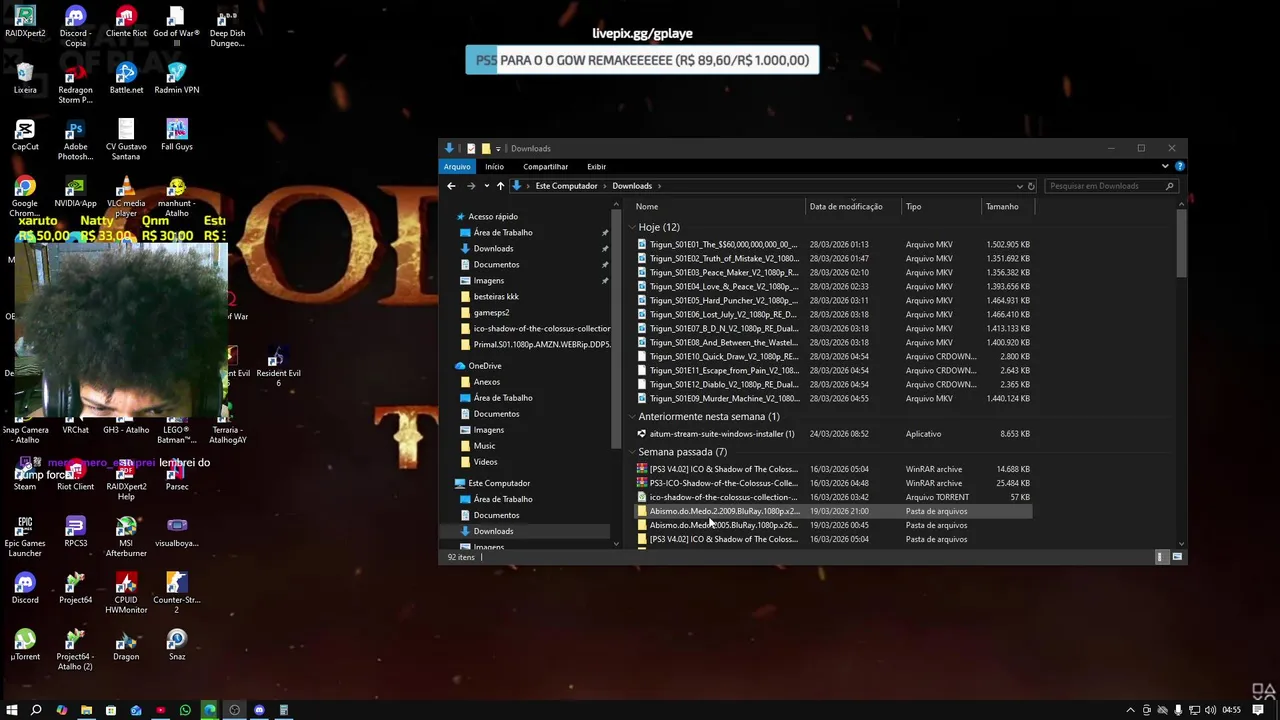Open the Exibir ribbon tab
Screen dimensions: 1280x720
pyautogui.click(x=596, y=167)
